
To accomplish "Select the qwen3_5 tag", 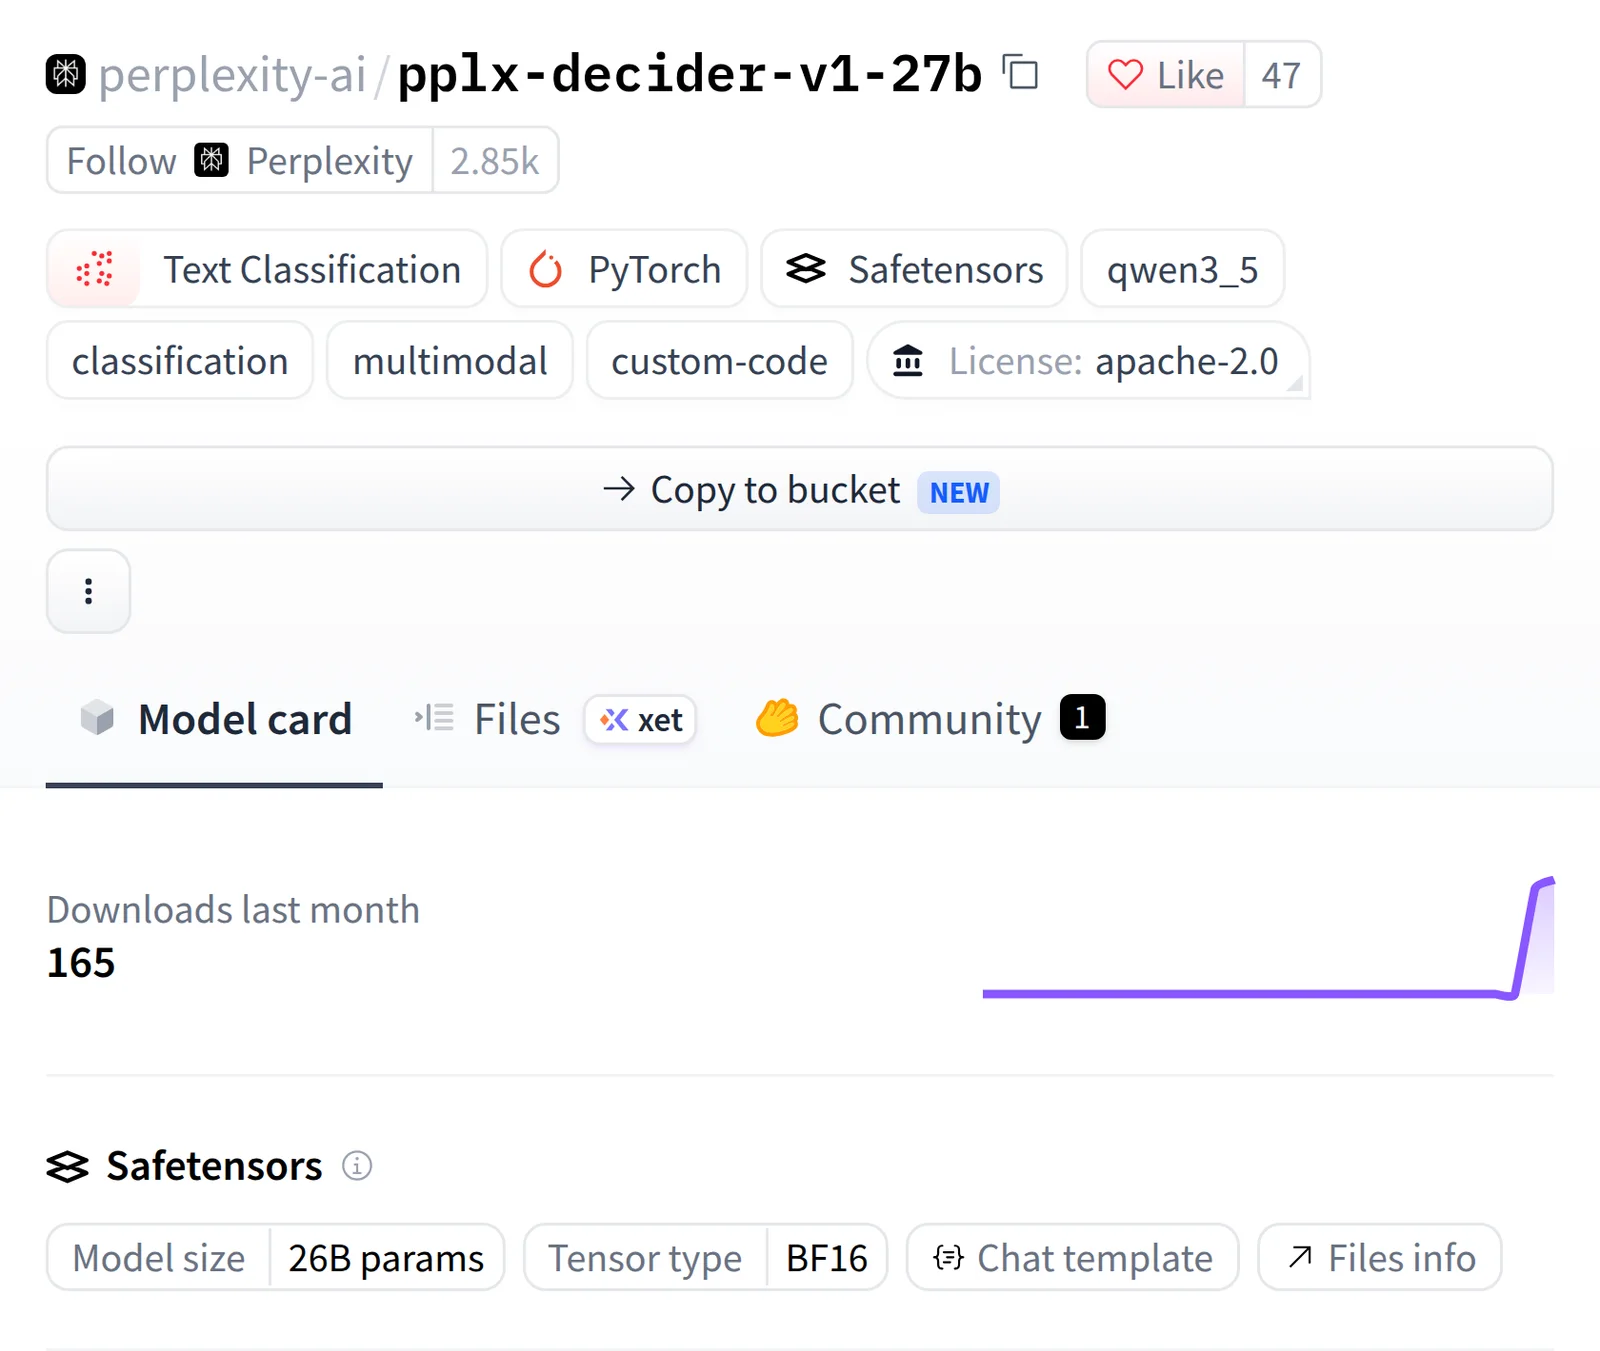I will [x=1183, y=269].
